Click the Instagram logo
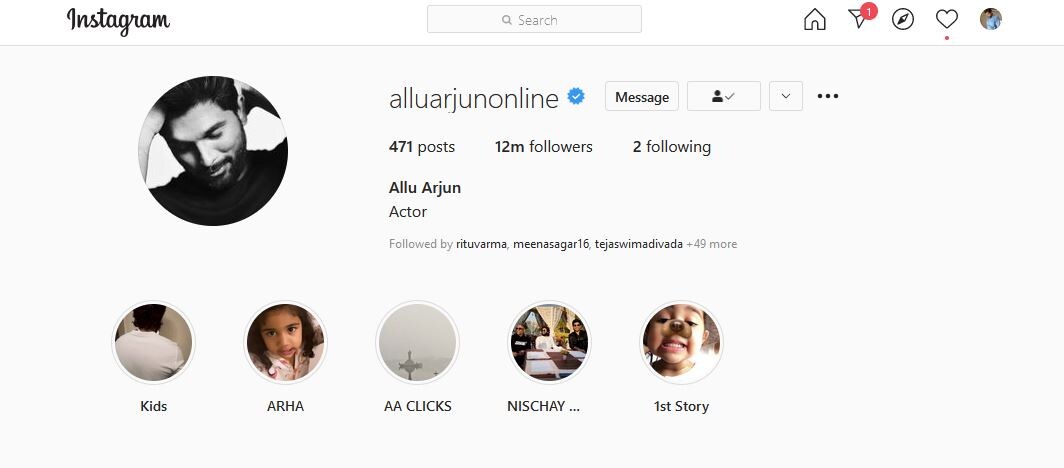 [x=118, y=21]
